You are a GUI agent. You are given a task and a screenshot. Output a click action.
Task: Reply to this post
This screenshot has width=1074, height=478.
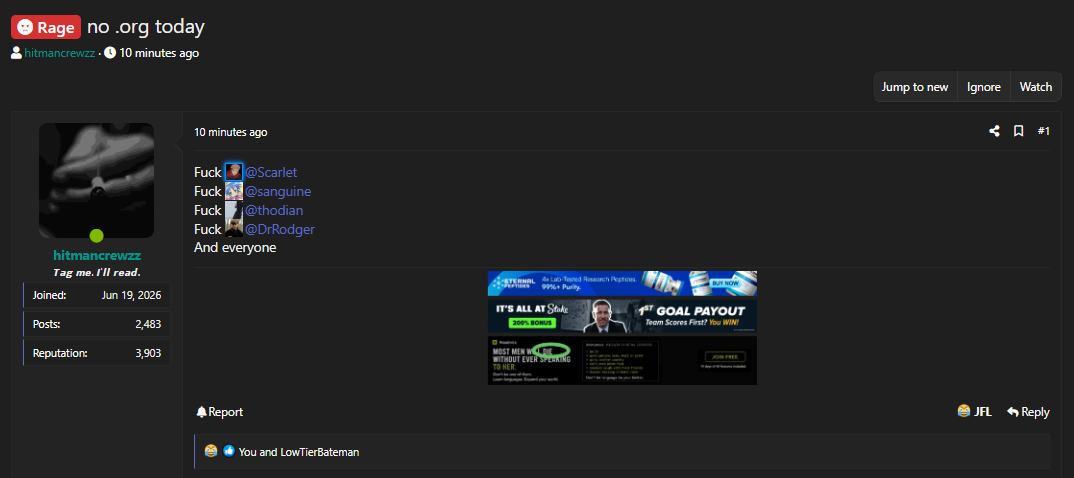[1028, 412]
